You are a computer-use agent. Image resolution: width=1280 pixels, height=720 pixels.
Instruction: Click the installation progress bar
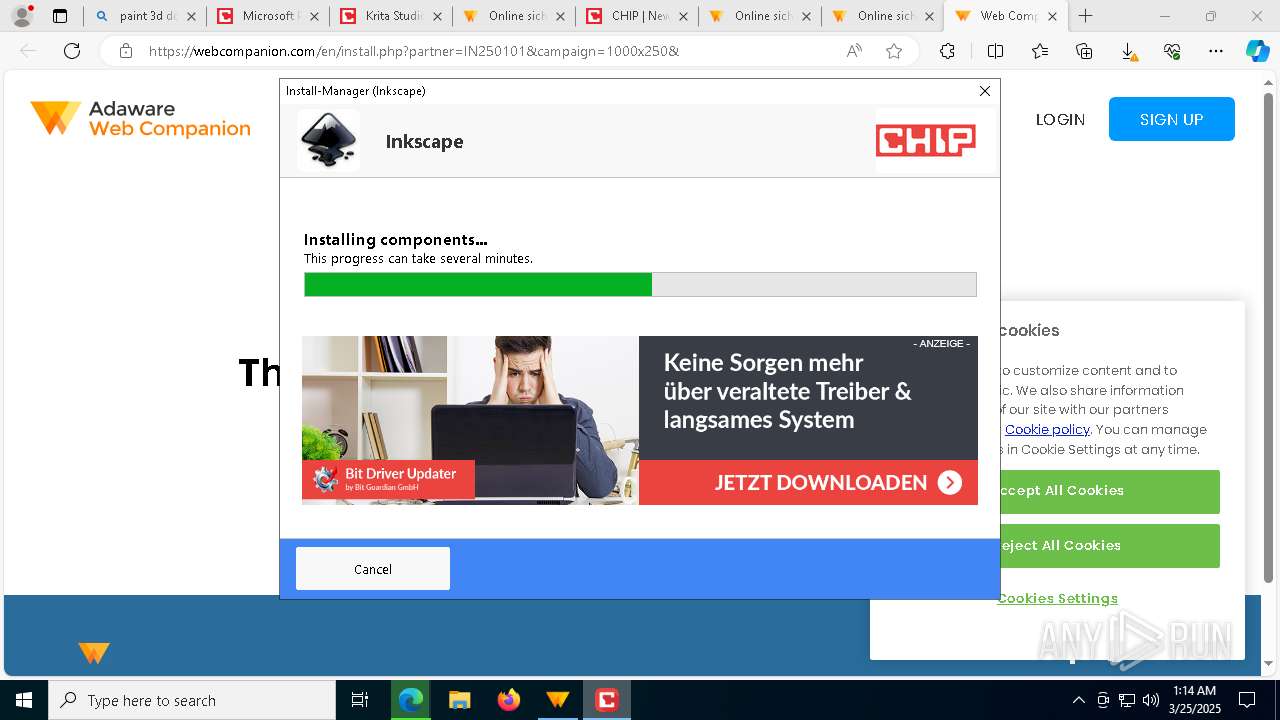click(x=640, y=285)
